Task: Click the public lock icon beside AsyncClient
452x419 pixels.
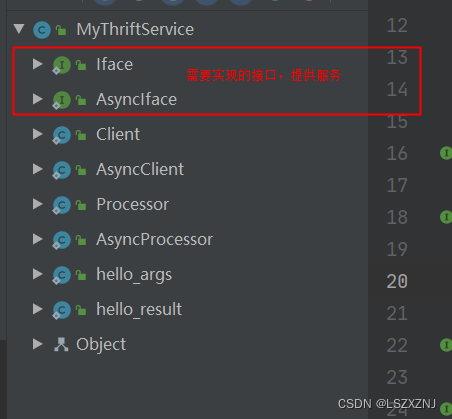Action: pyautogui.click(x=81, y=170)
